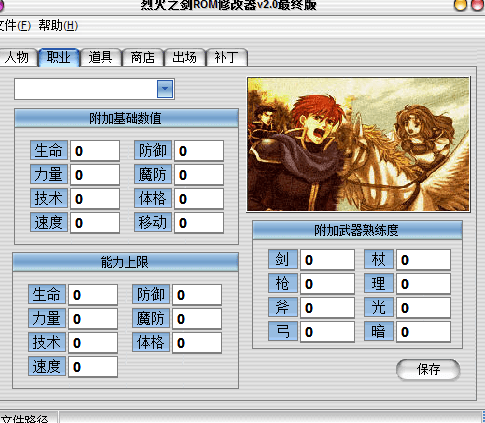The width and height of the screenshot is (485, 423).
Task: Click the class selection combo box field
Action: (x=94, y=89)
